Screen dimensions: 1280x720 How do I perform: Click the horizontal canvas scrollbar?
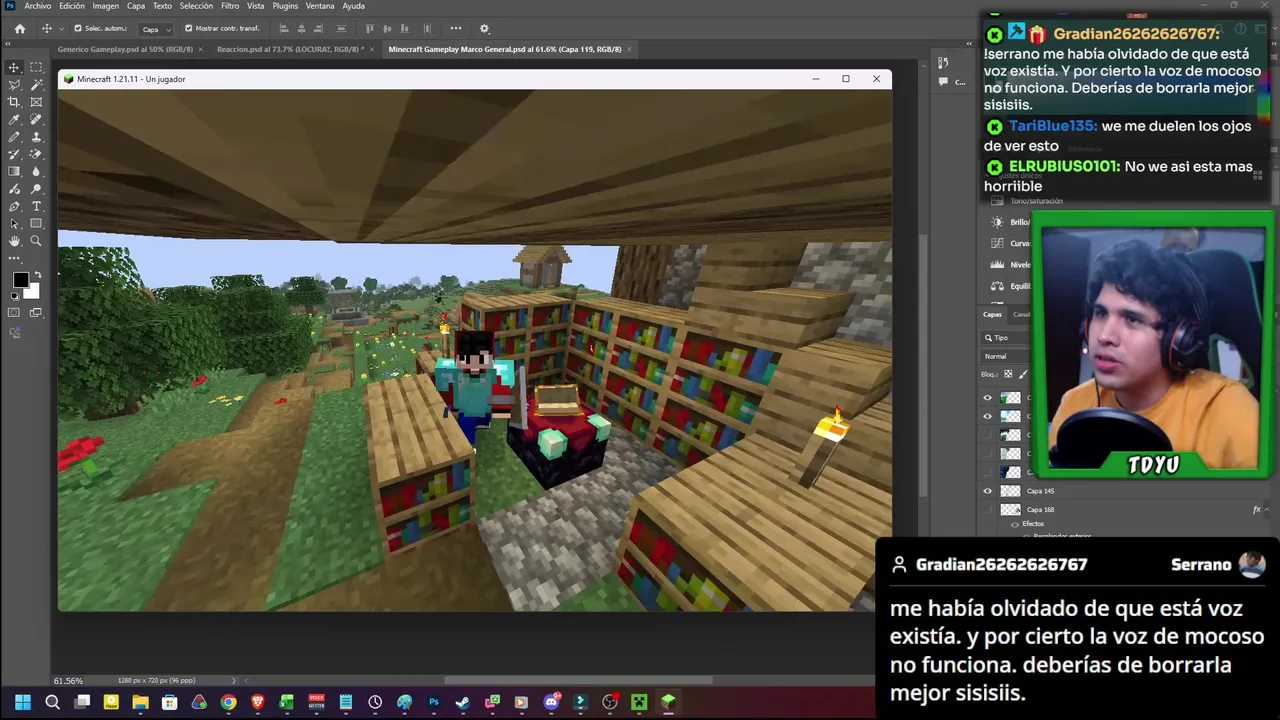pyautogui.click(x=578, y=680)
